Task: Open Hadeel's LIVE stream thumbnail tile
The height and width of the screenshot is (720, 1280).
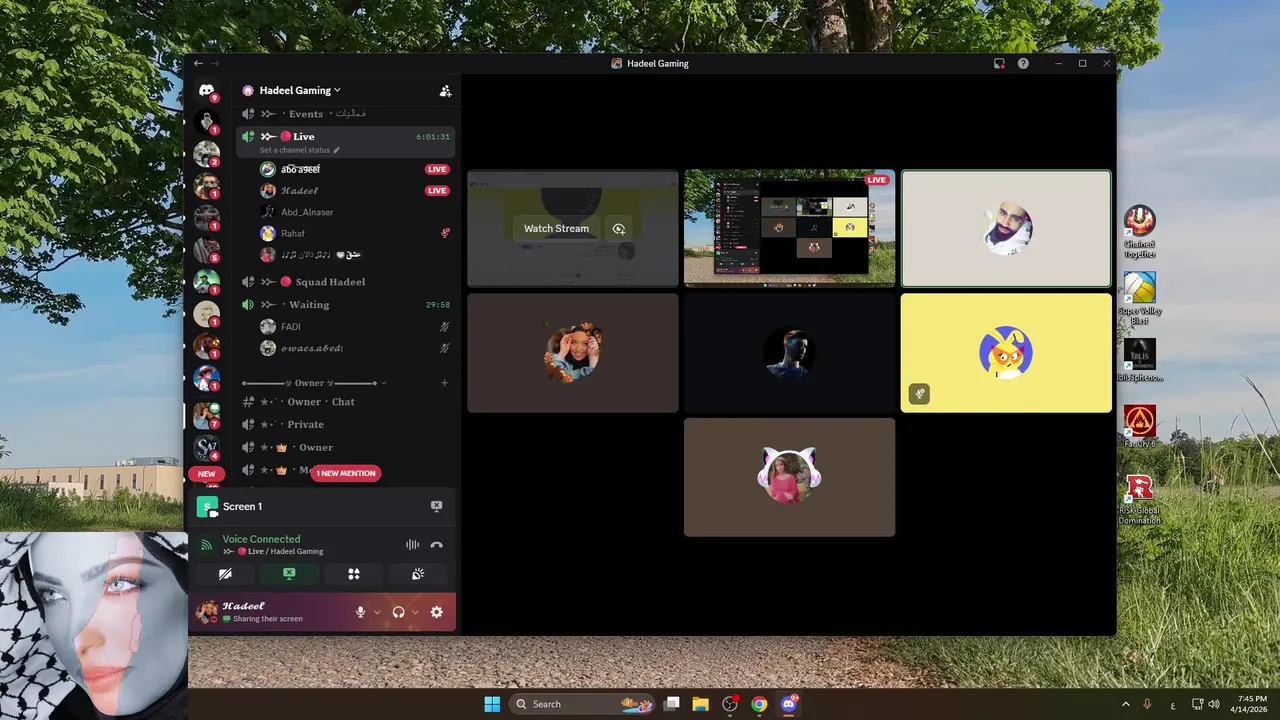Action: (789, 228)
